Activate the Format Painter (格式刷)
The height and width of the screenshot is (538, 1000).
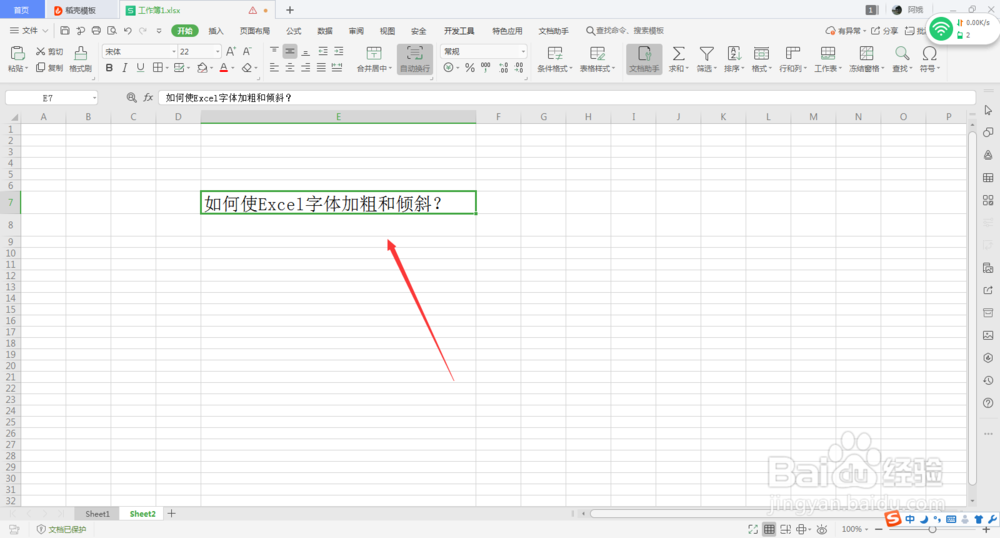coord(80,59)
